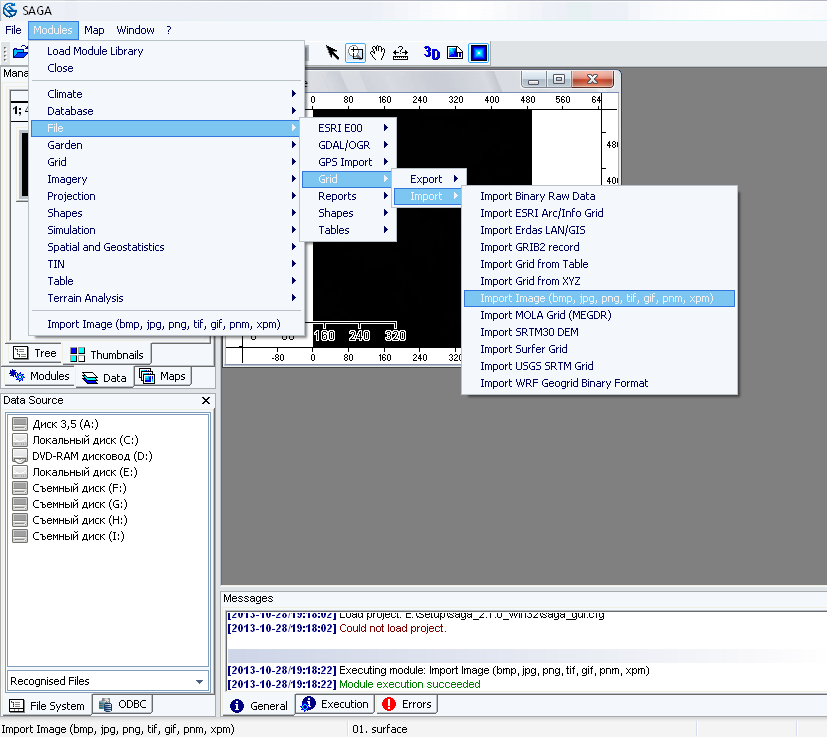Switch to the Errors messages tab
This screenshot has width=827, height=737.
point(407,704)
